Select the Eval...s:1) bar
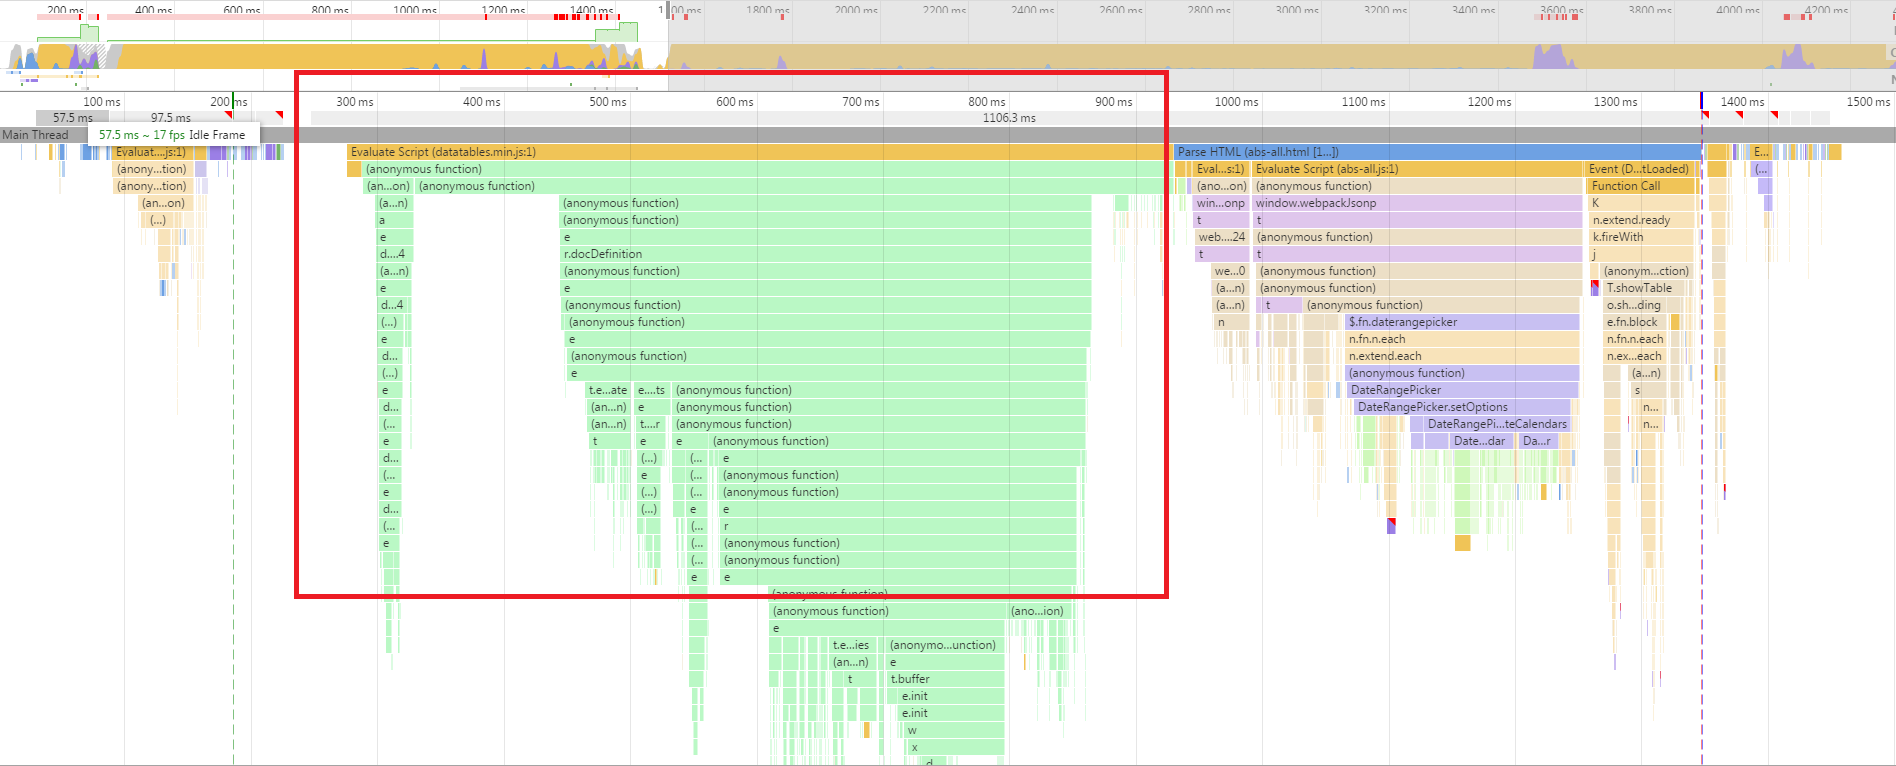 coord(1220,169)
